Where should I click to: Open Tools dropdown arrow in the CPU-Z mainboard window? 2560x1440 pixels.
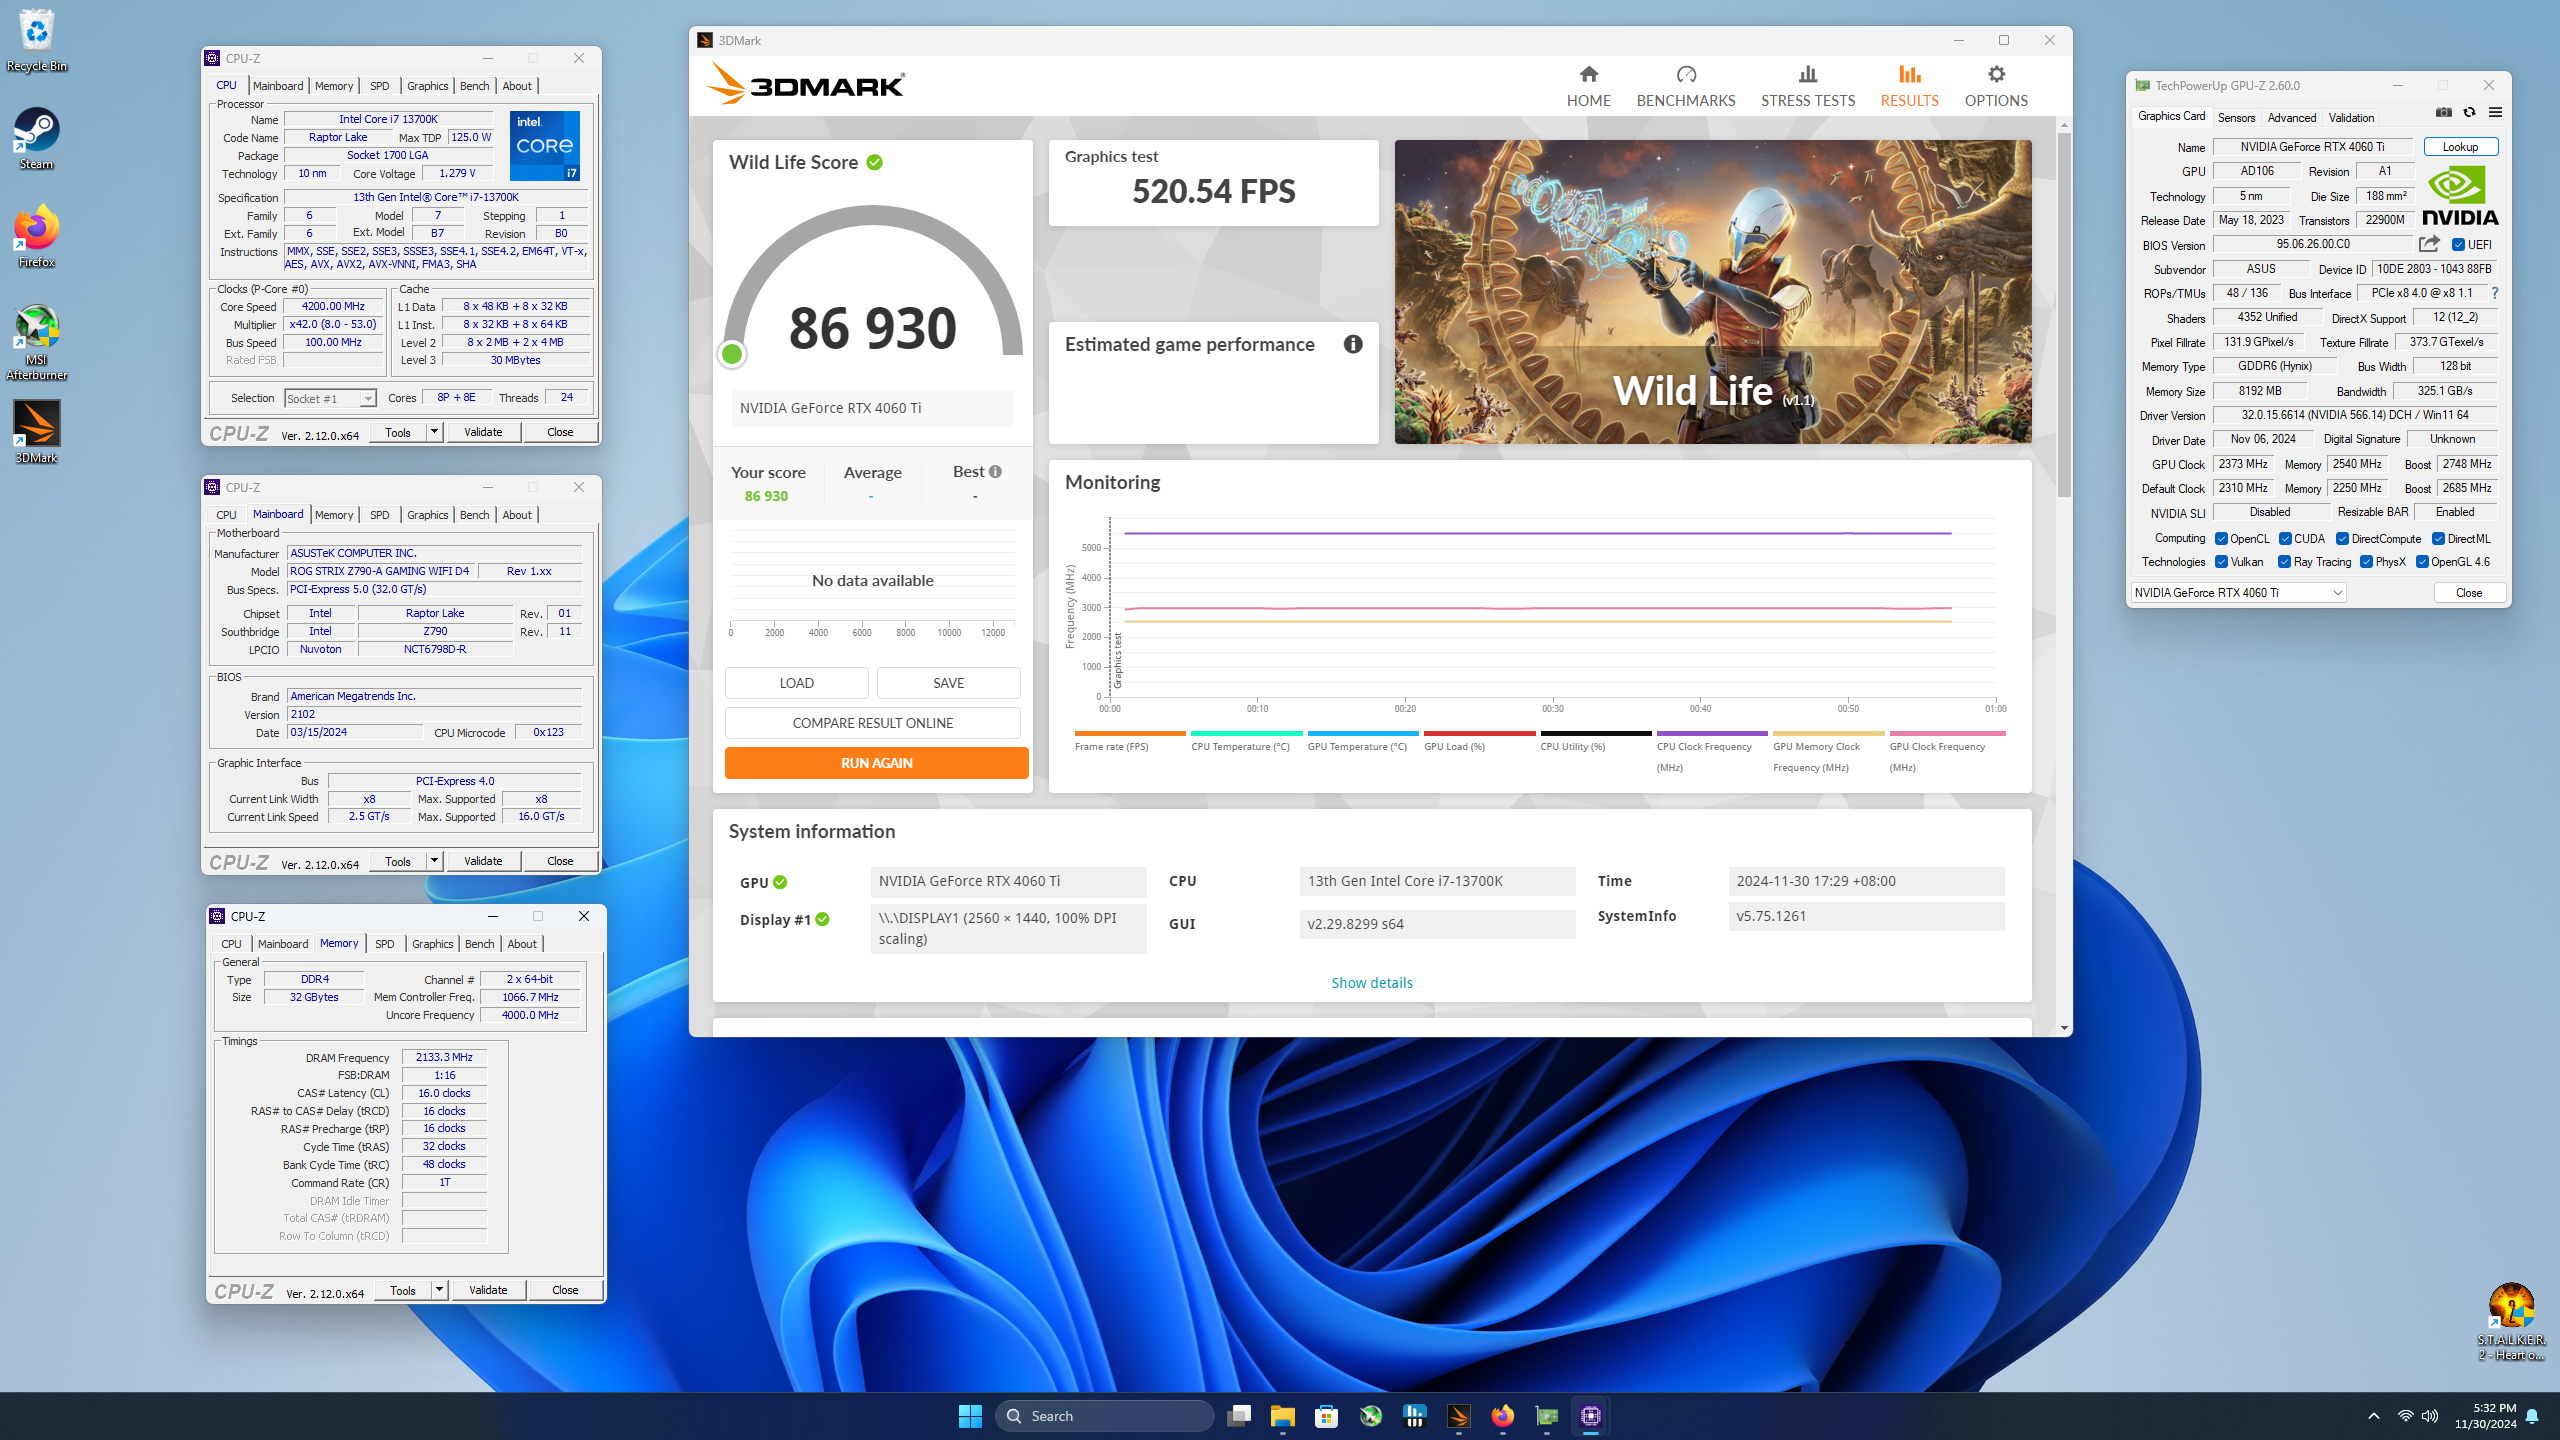click(434, 861)
